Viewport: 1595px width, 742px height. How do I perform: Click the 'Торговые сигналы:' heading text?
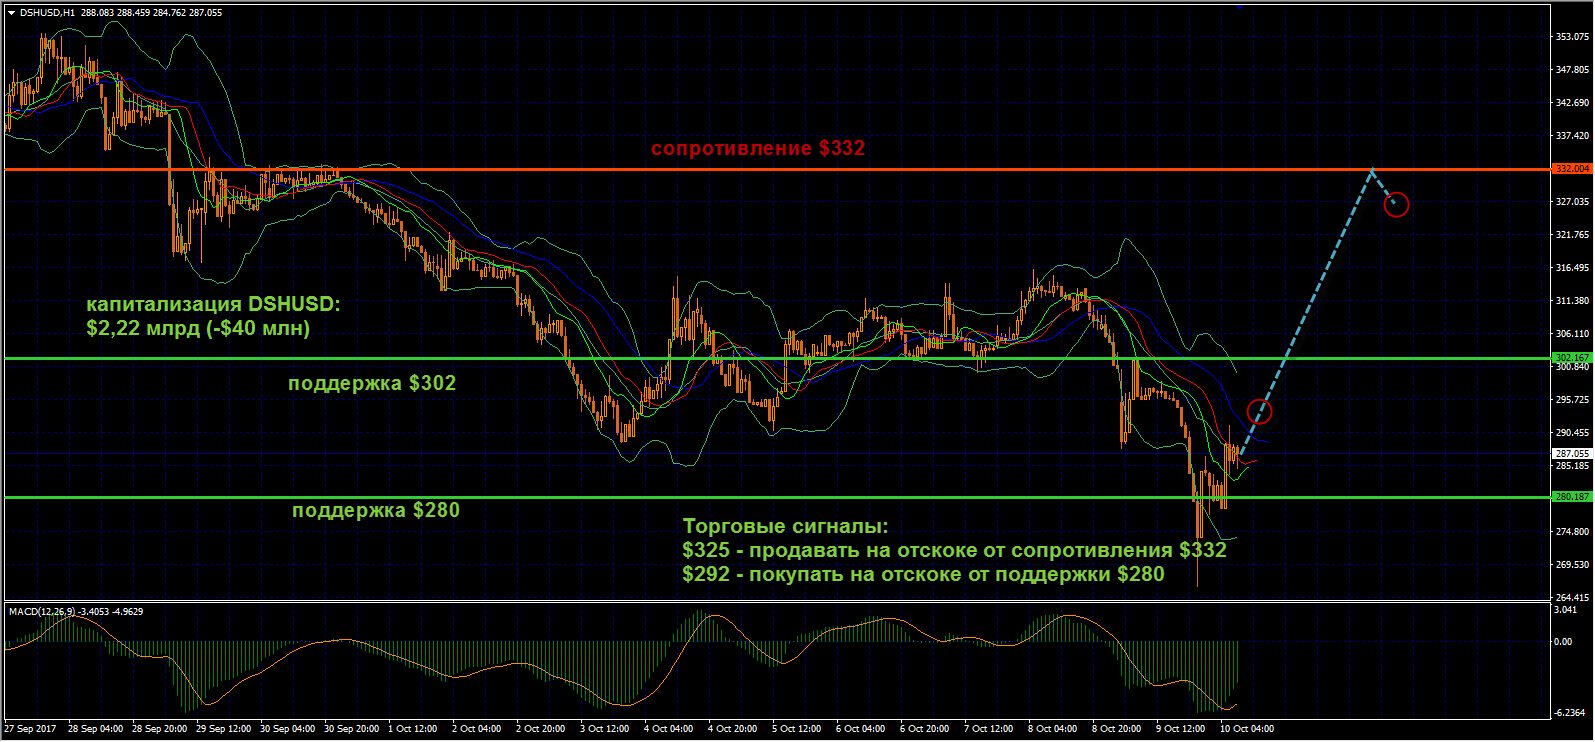pyautogui.click(x=784, y=527)
